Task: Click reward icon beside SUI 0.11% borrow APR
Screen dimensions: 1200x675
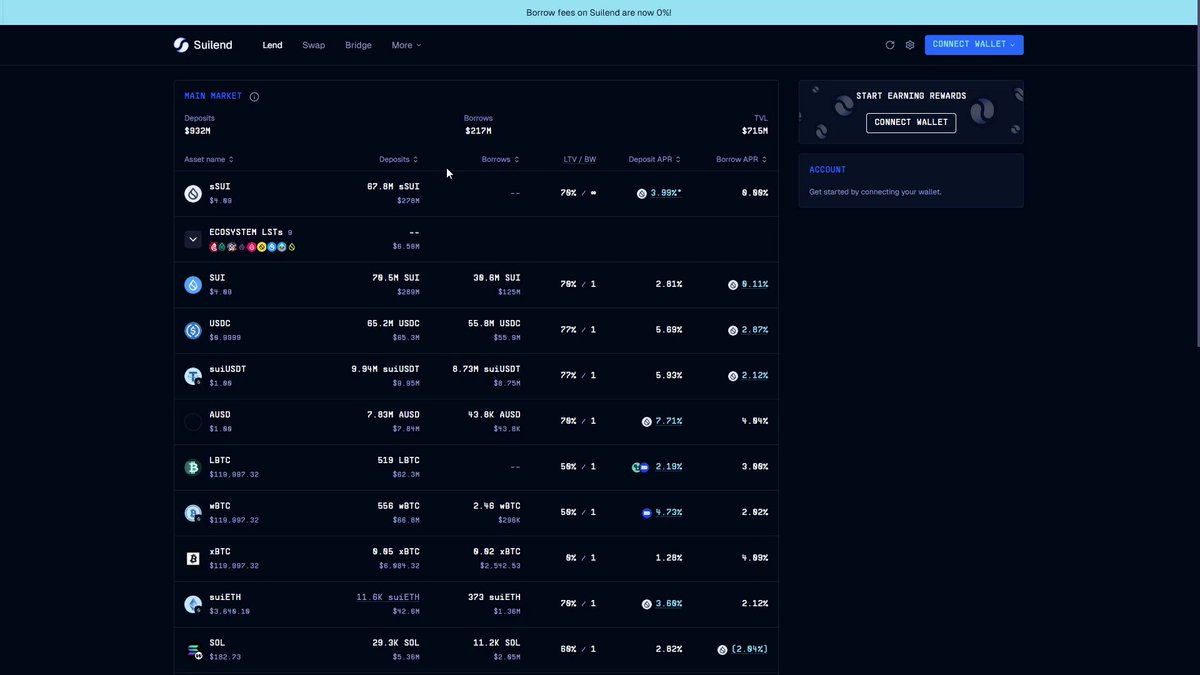Action: (733, 285)
